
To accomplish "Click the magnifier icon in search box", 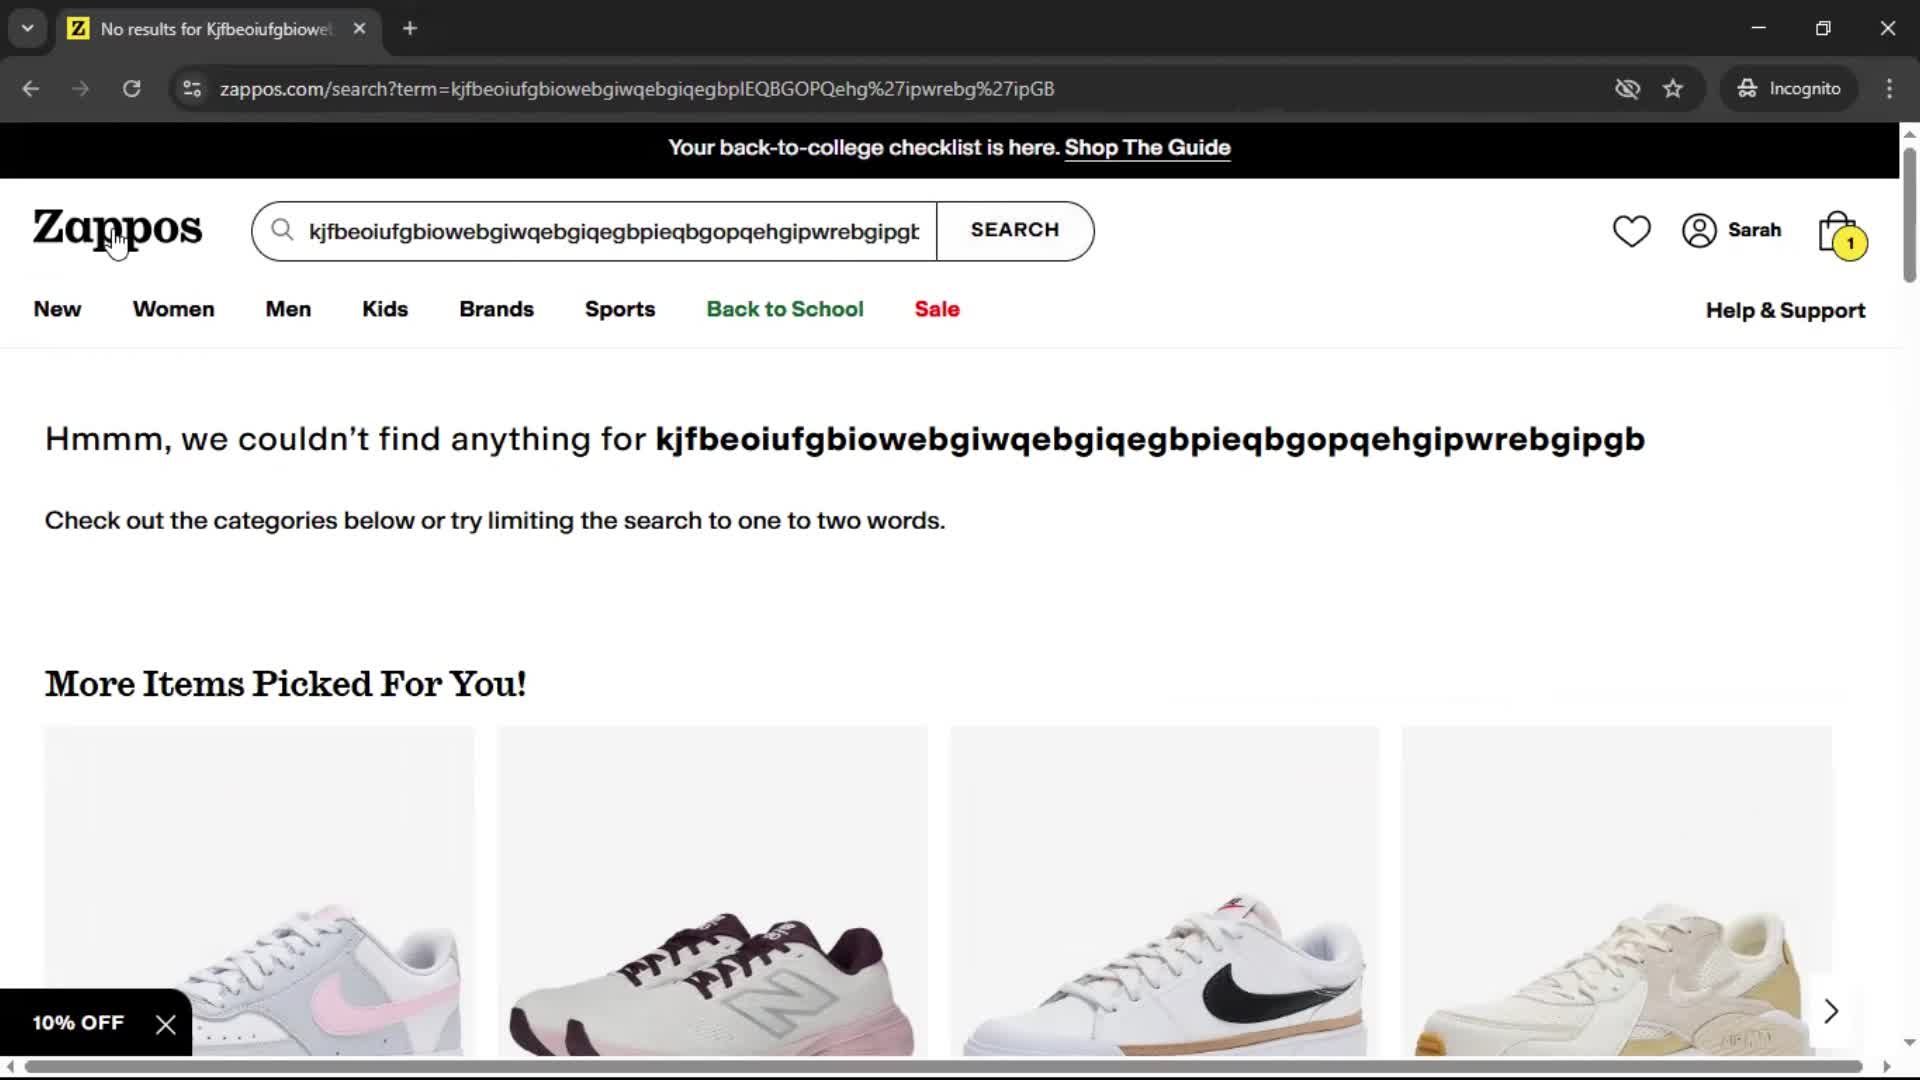I will coord(283,230).
